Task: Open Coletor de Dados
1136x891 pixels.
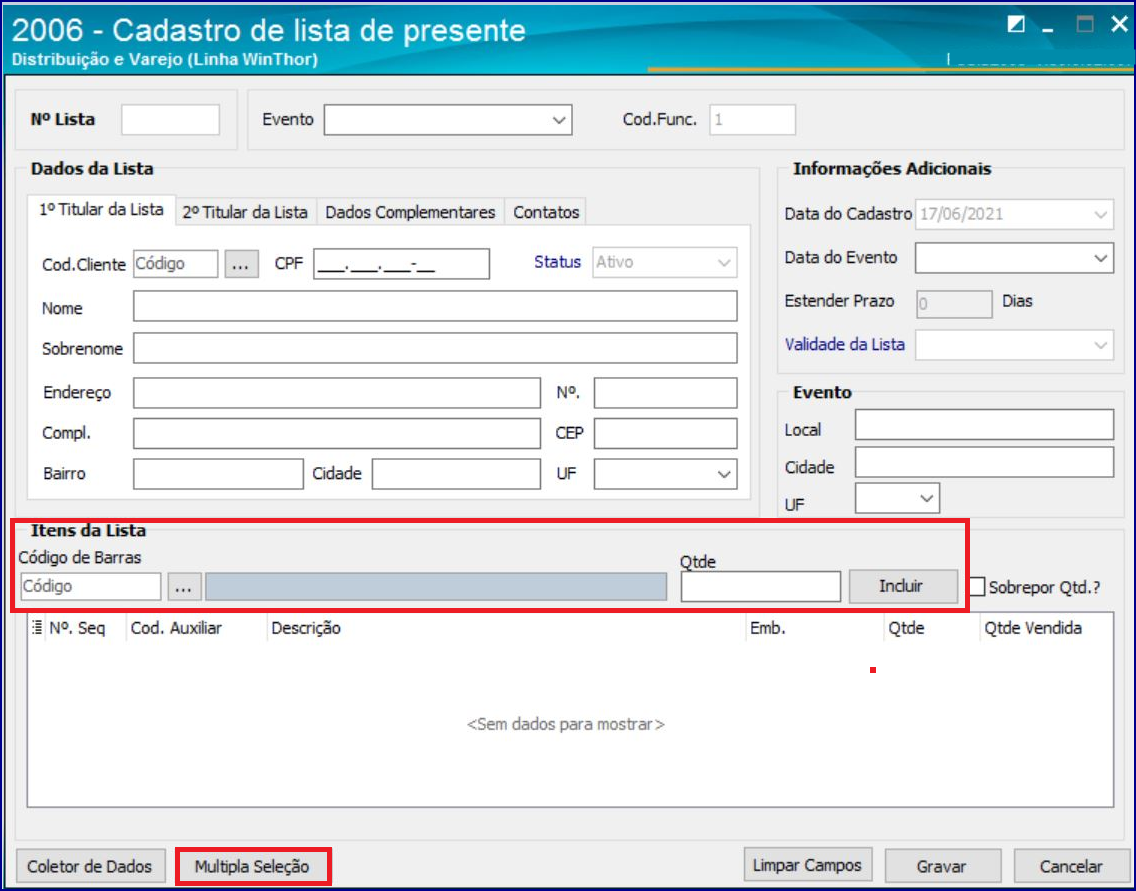Action: tap(90, 866)
